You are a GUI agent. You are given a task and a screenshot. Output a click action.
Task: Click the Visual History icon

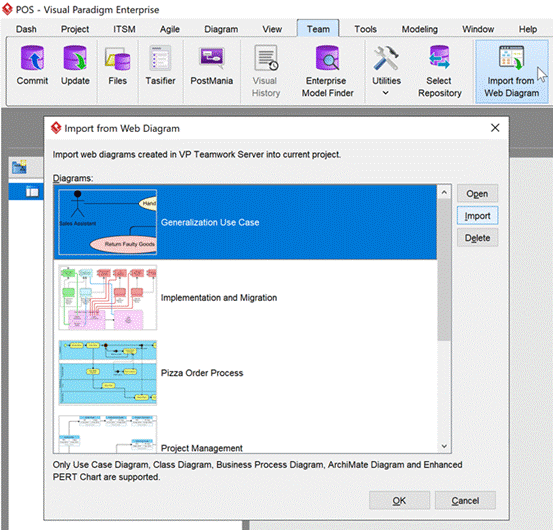(266, 58)
